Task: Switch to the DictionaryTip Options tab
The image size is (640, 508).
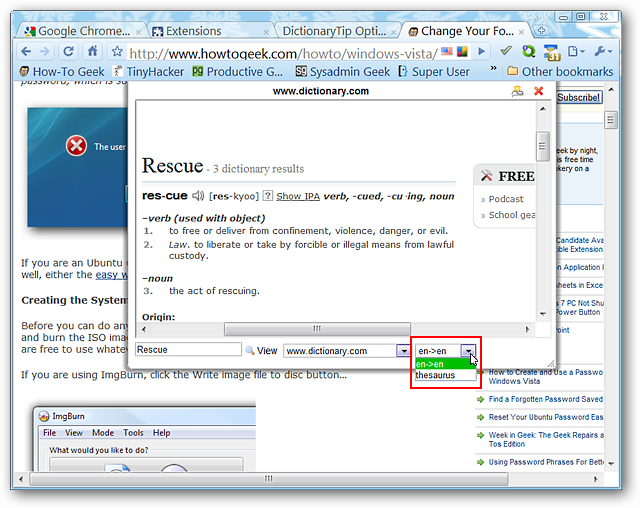Action: 334,31
